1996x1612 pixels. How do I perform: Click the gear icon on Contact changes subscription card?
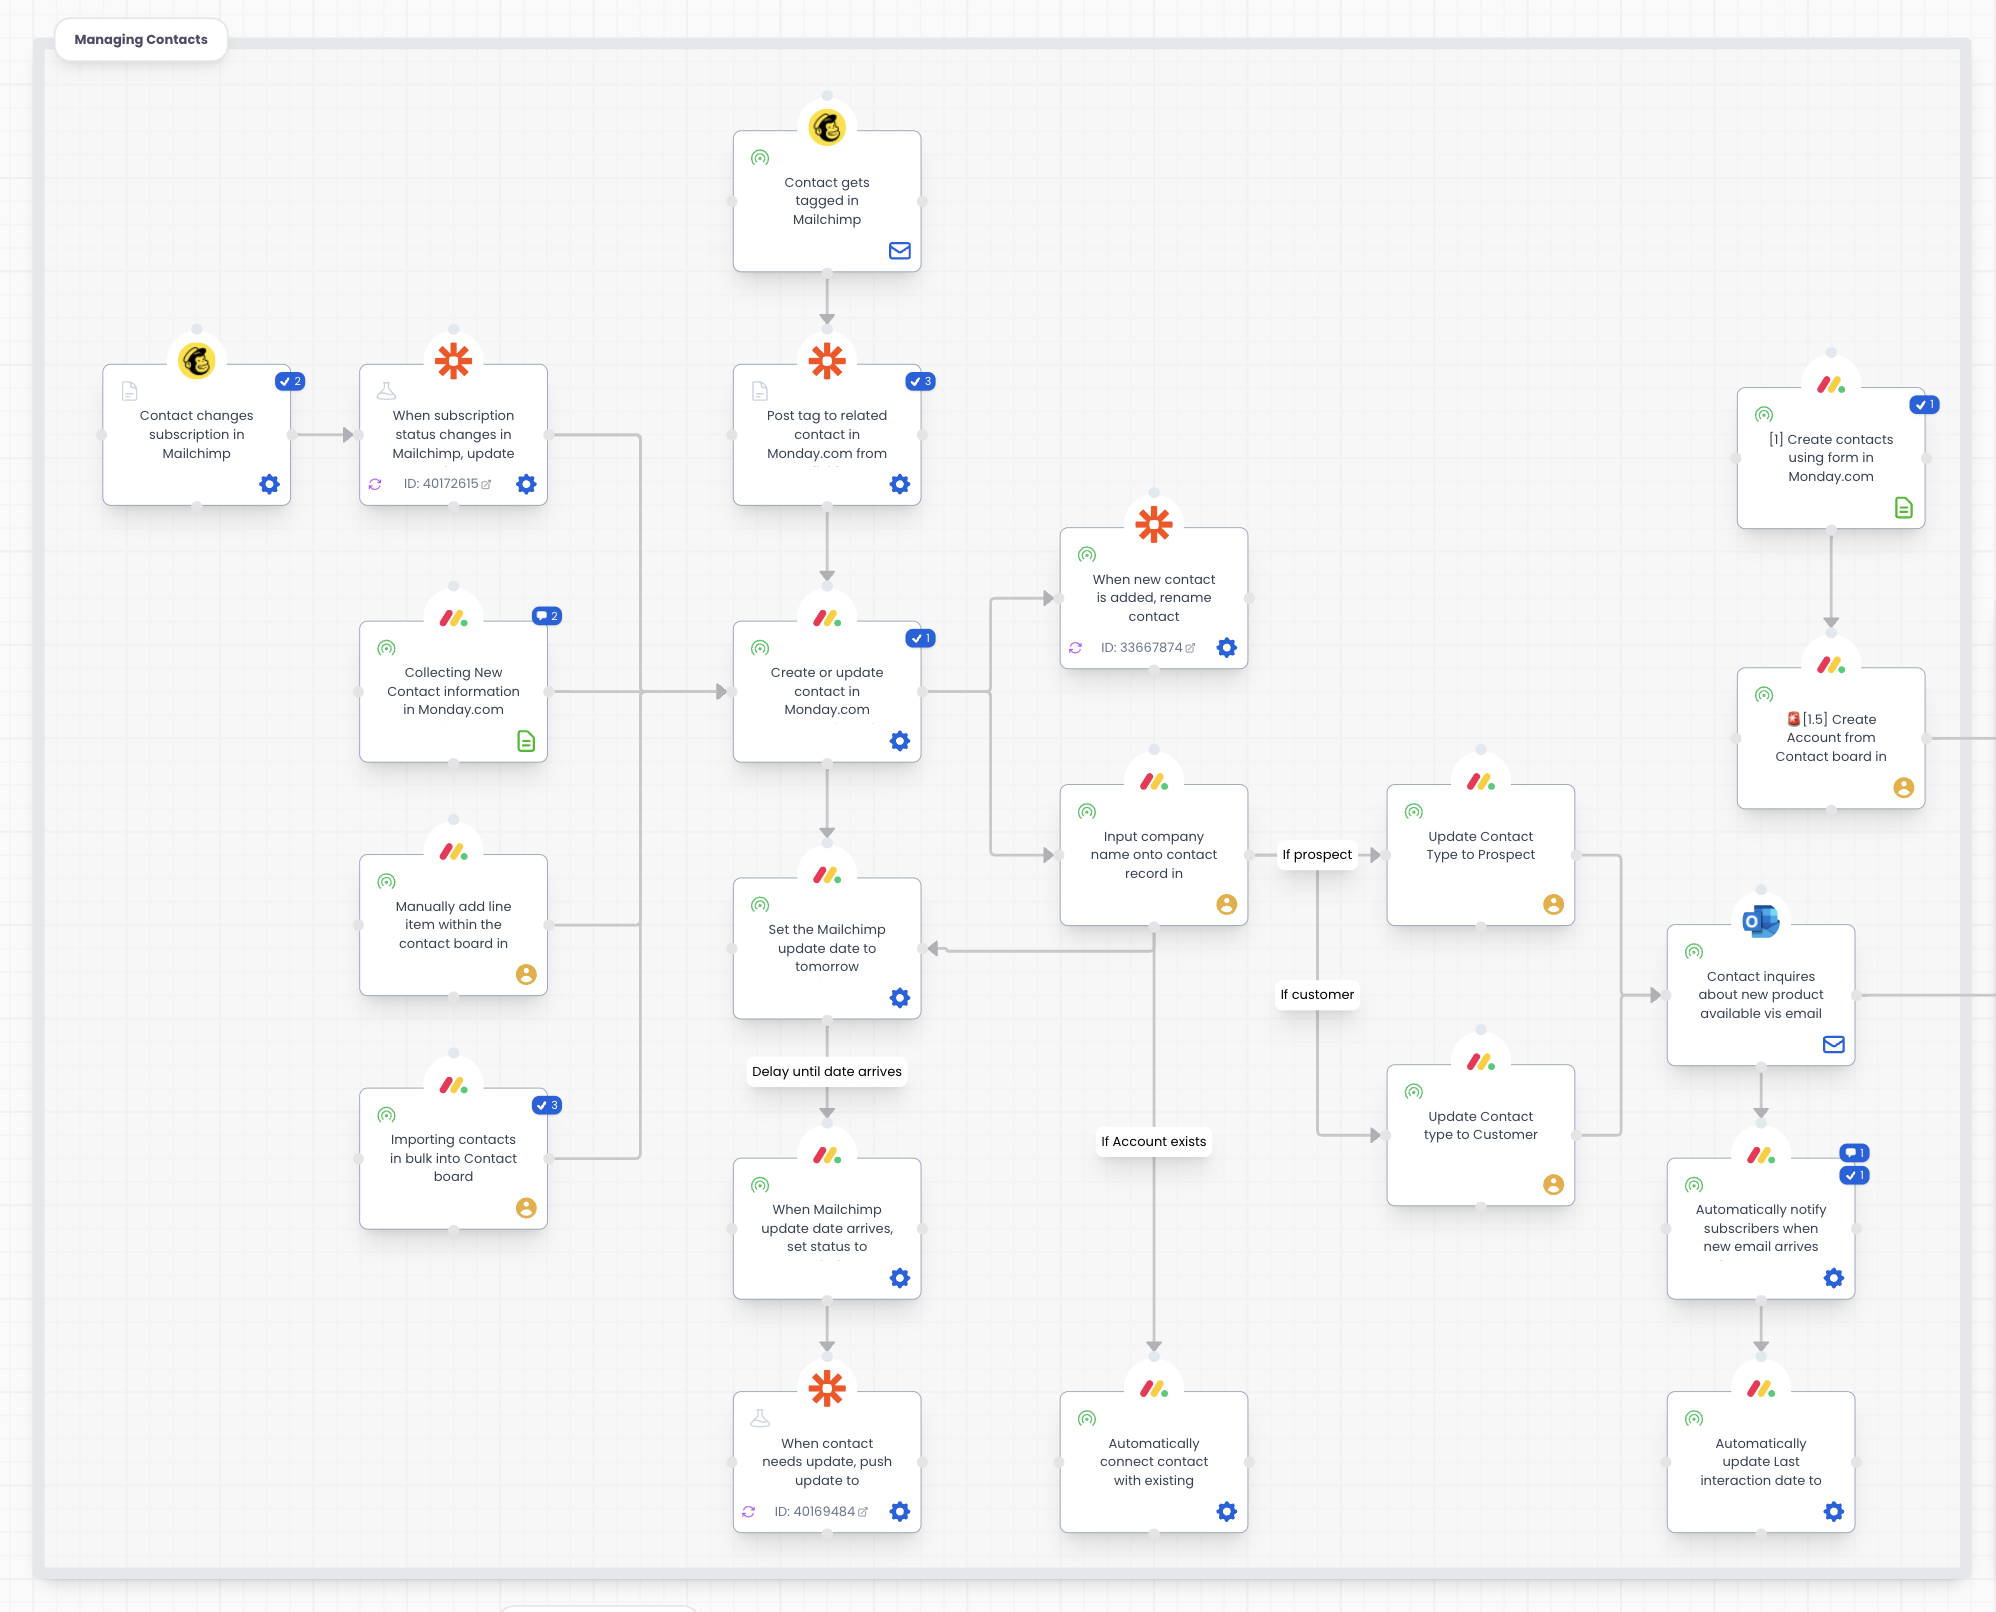[x=270, y=484]
